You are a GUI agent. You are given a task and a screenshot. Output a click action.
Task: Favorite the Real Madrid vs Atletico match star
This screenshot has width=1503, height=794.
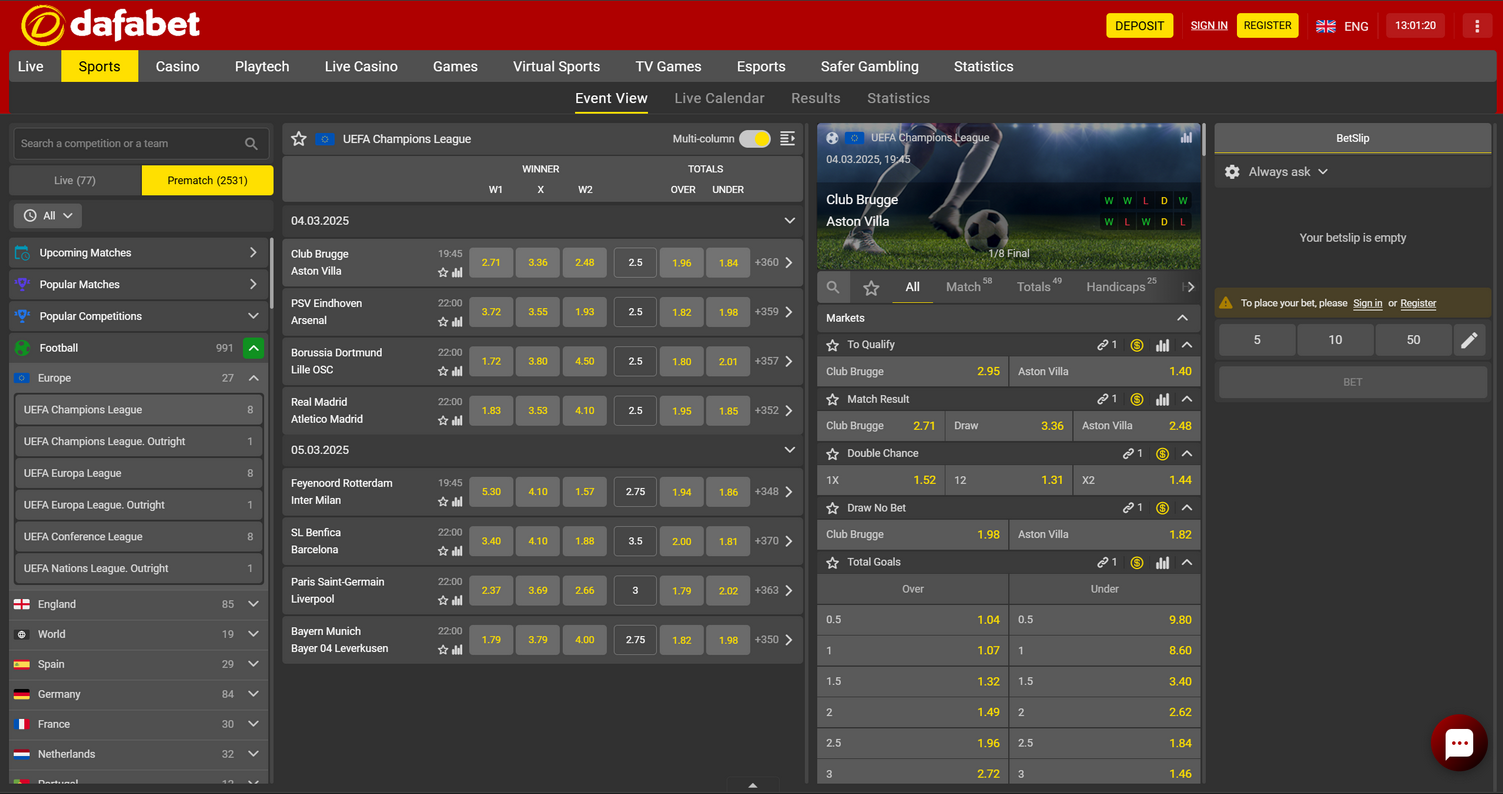443,421
